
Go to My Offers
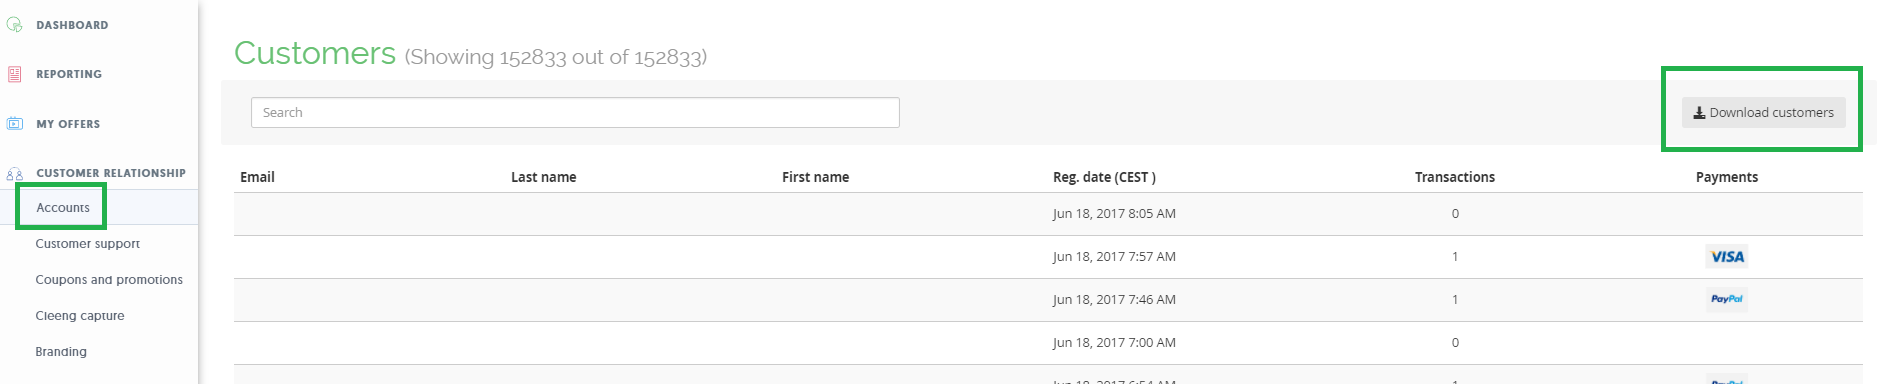point(68,124)
